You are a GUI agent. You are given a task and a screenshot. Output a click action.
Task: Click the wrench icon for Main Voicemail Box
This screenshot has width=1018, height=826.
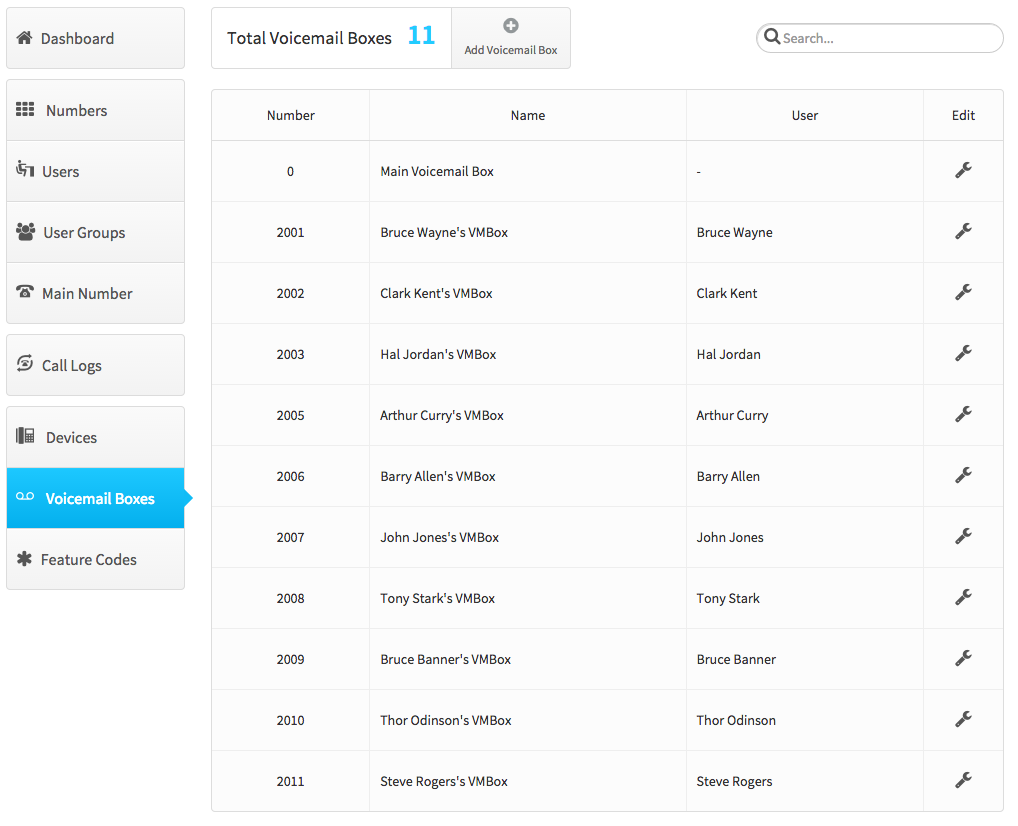tap(963, 170)
